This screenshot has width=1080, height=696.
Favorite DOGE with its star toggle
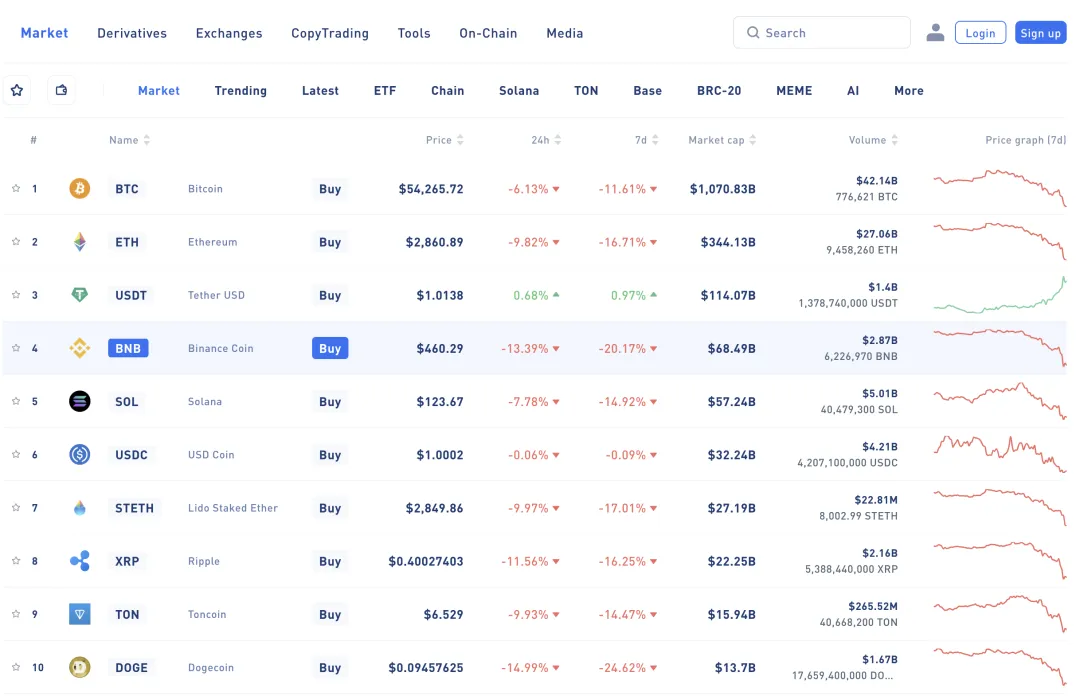[x=16, y=667]
